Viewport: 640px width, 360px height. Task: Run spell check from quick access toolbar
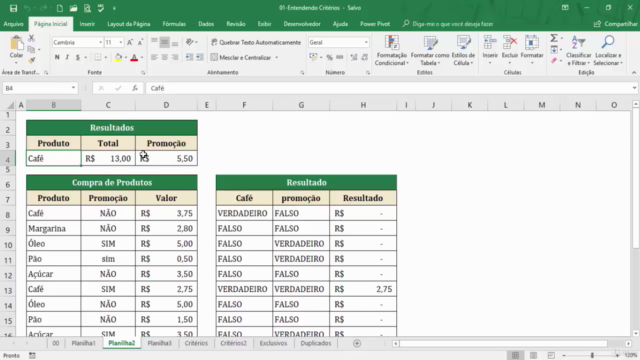(101, 8)
